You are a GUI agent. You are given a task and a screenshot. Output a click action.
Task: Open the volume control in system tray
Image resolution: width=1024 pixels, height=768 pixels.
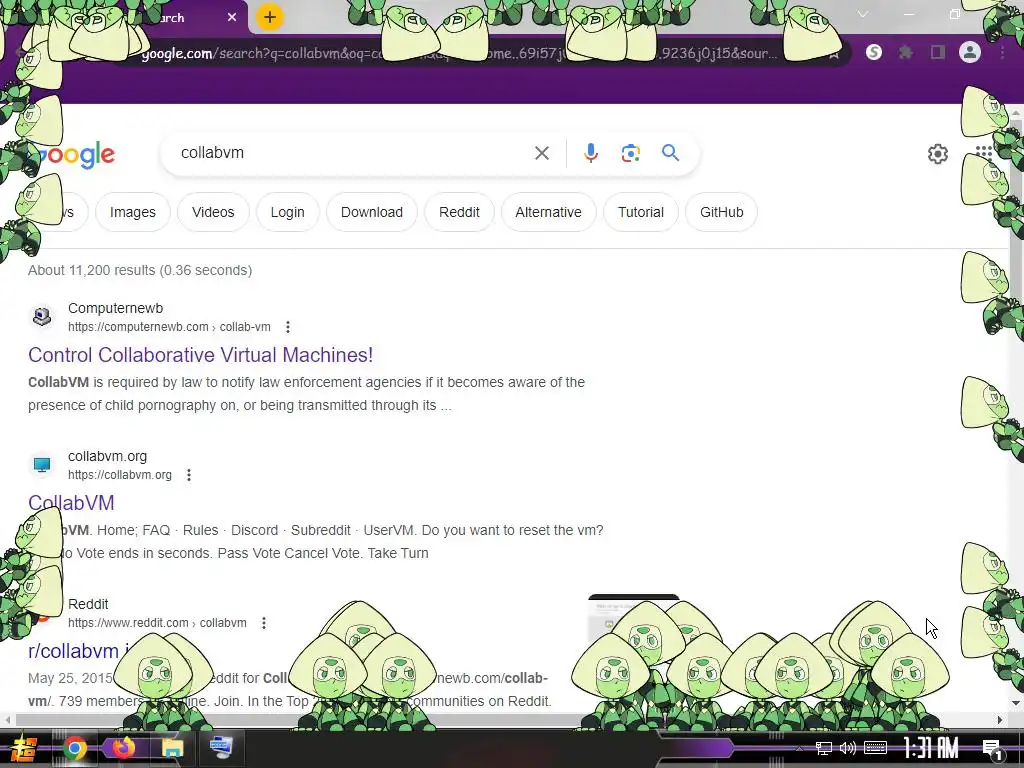(848, 748)
